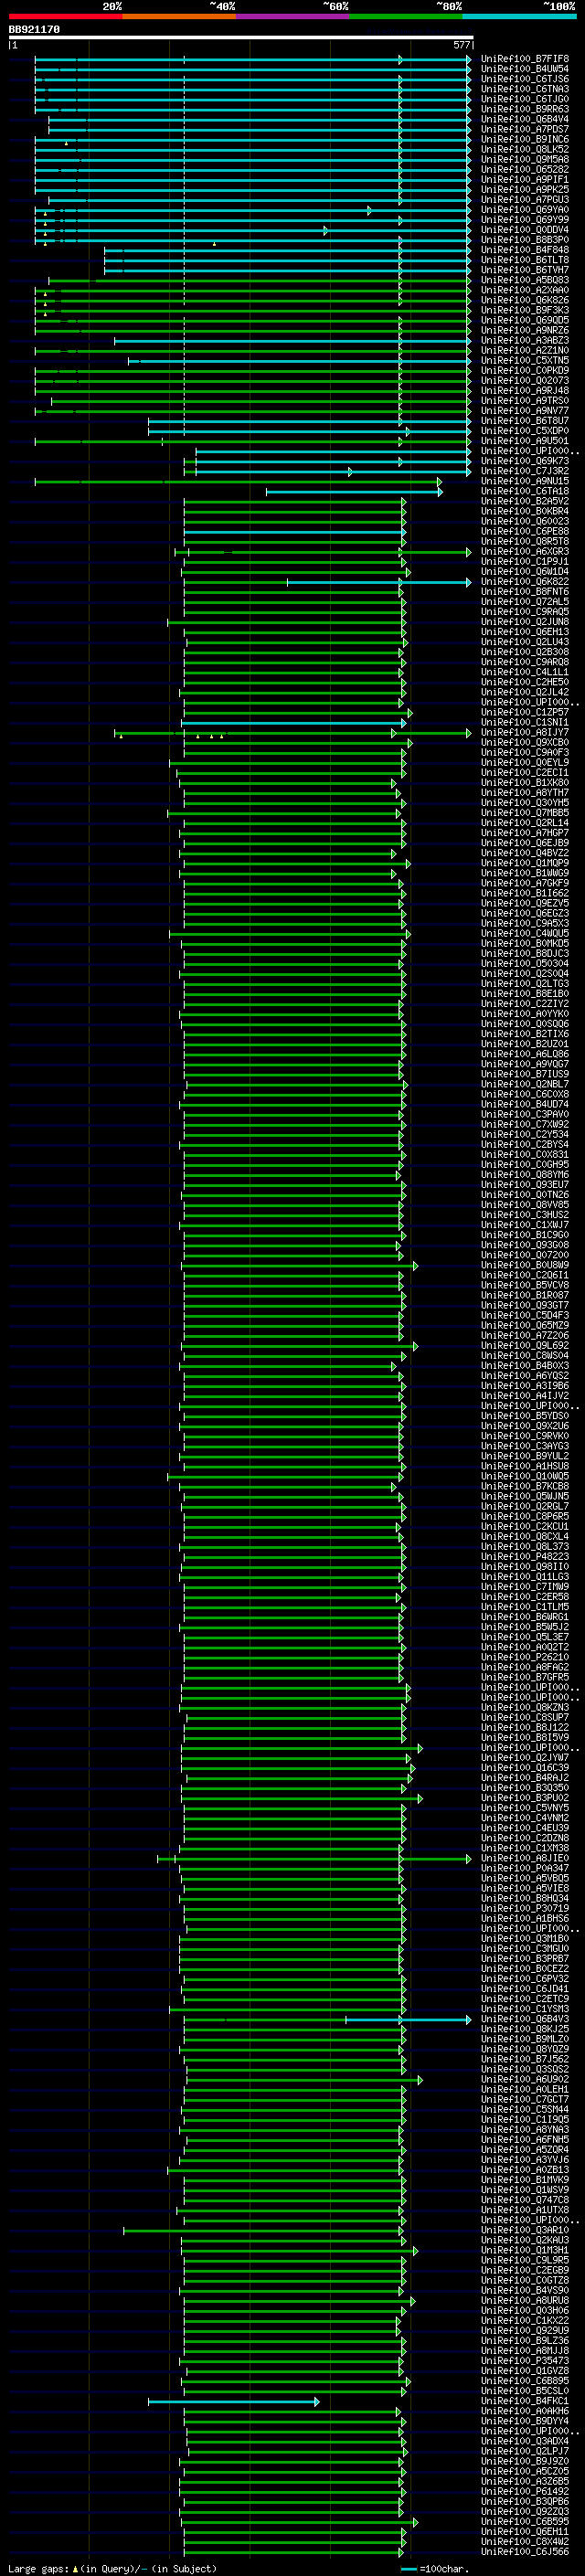Open hit UniRef100_C6B595
585x2576 pixels.
(x=525, y=2521)
